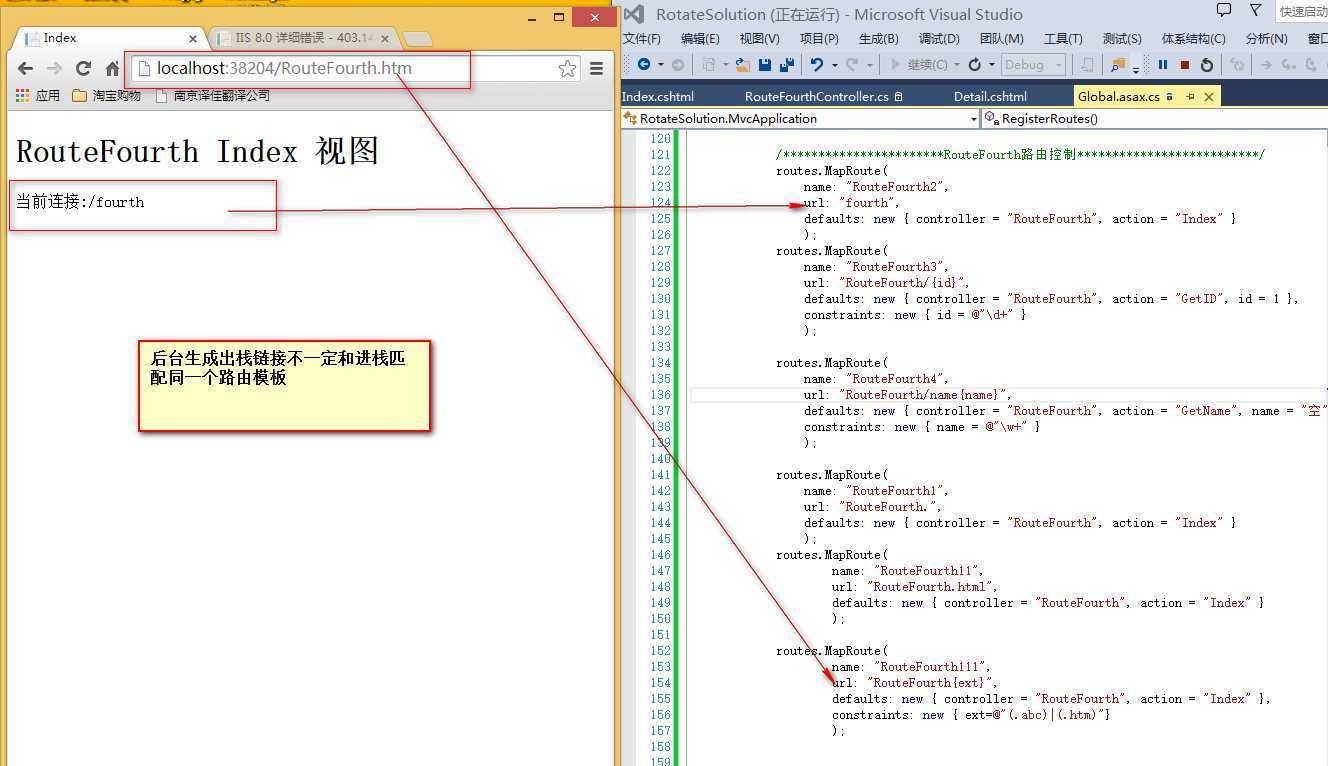Open the 项目(P) menu
The height and width of the screenshot is (766, 1328).
[819, 38]
